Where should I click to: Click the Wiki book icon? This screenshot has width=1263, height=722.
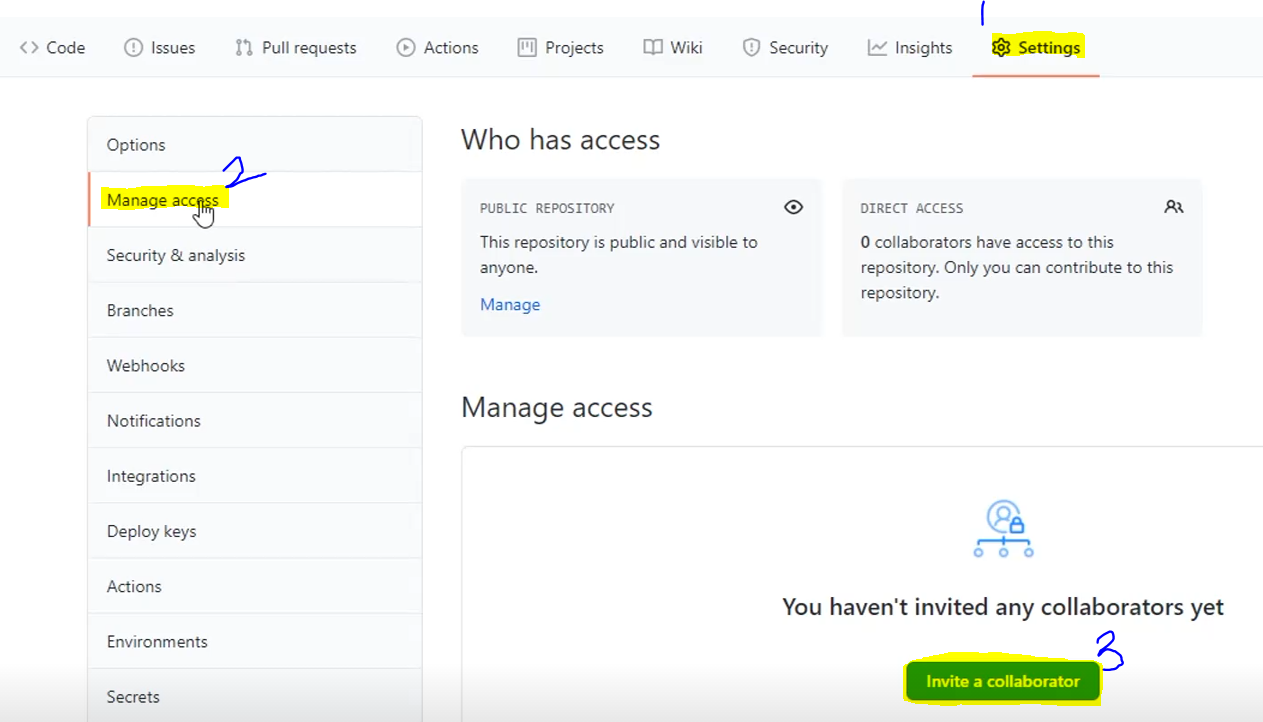[653, 47]
